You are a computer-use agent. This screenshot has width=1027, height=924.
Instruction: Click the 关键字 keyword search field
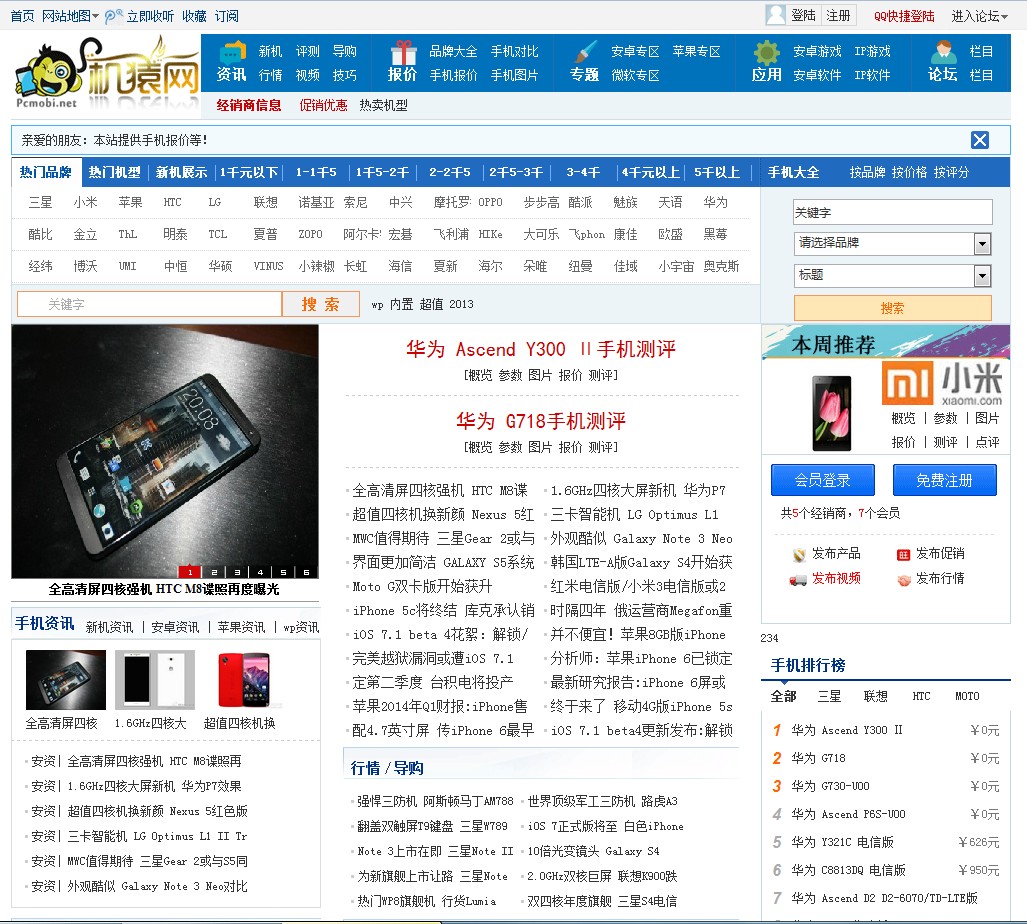pos(150,304)
